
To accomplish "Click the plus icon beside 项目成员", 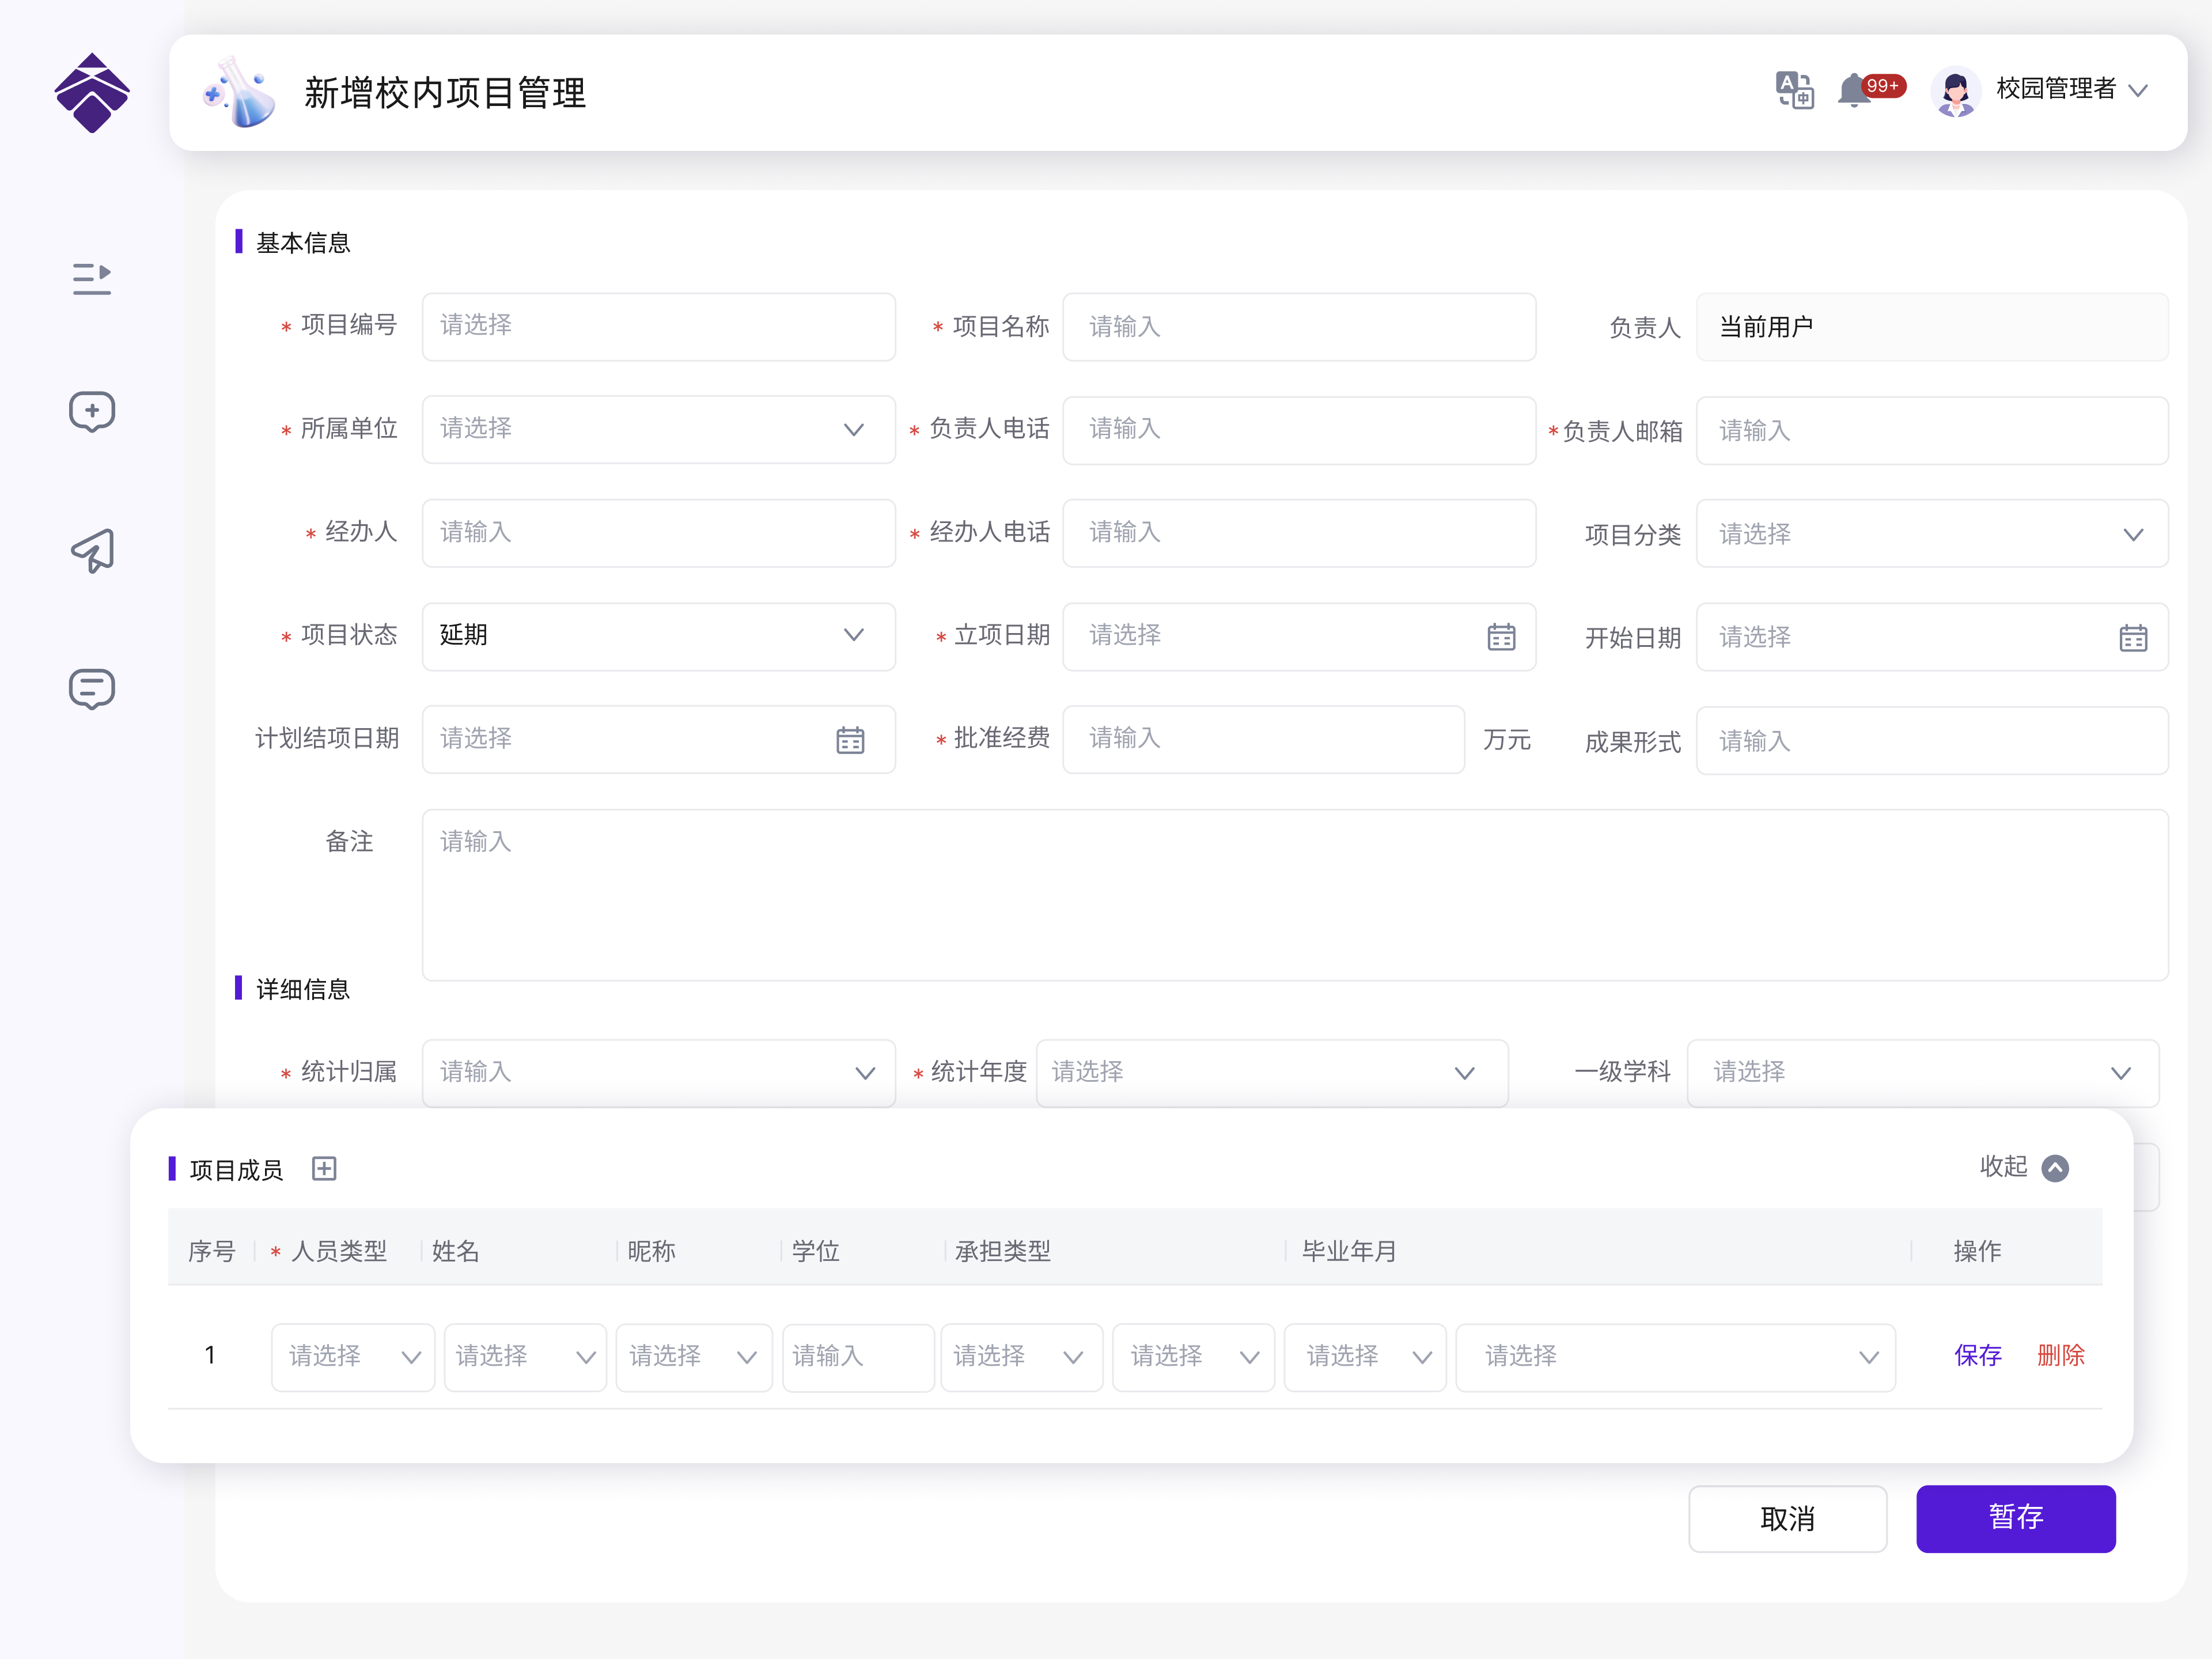I will [x=324, y=1168].
